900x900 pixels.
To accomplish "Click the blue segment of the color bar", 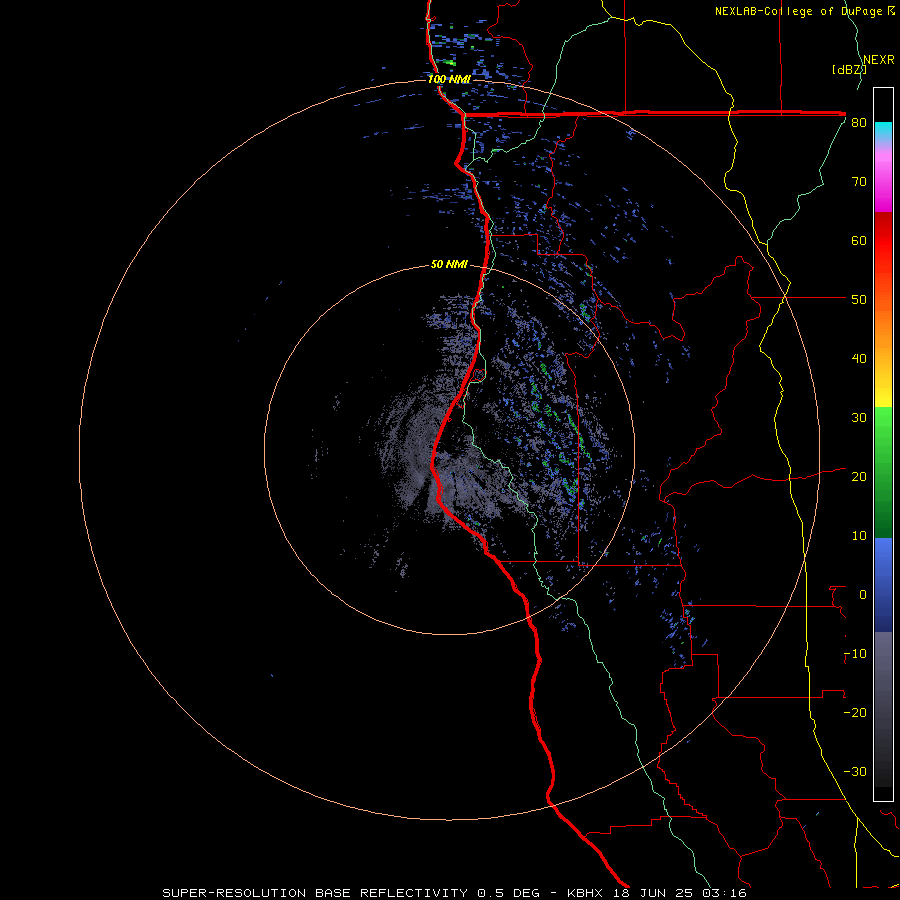I will point(883,585).
